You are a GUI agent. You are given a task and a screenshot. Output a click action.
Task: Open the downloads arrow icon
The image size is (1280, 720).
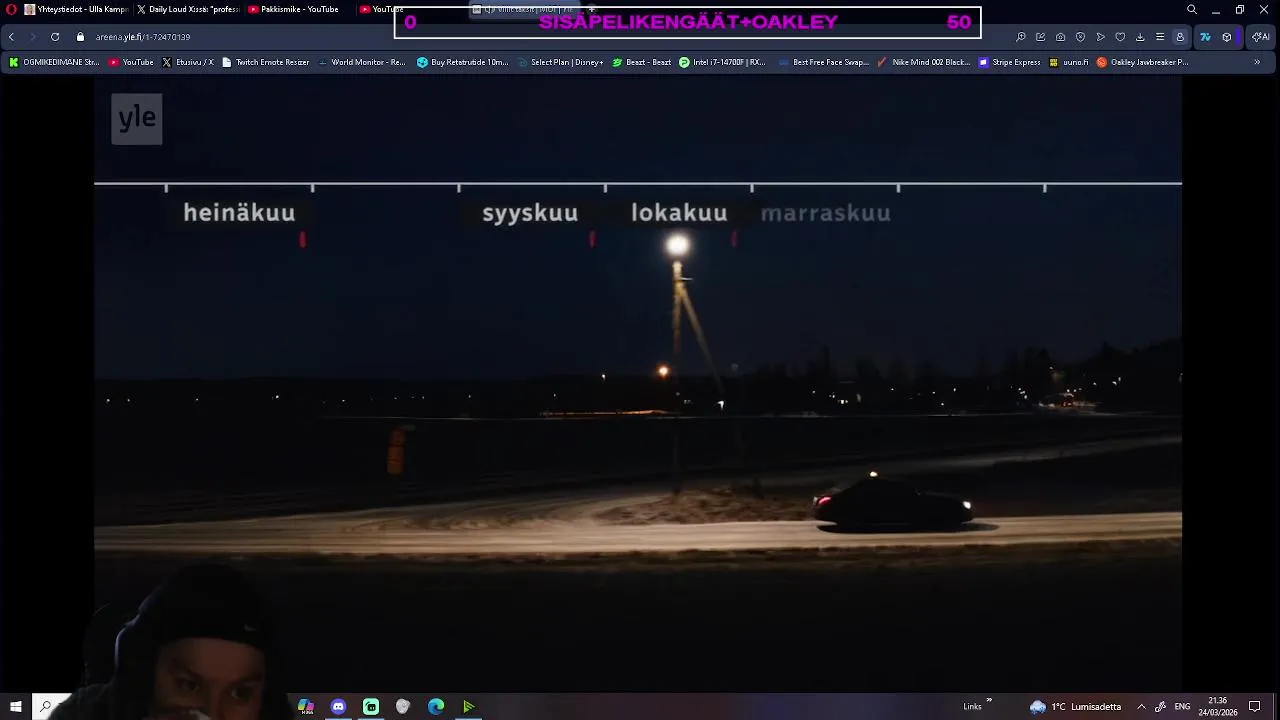tap(1140, 37)
